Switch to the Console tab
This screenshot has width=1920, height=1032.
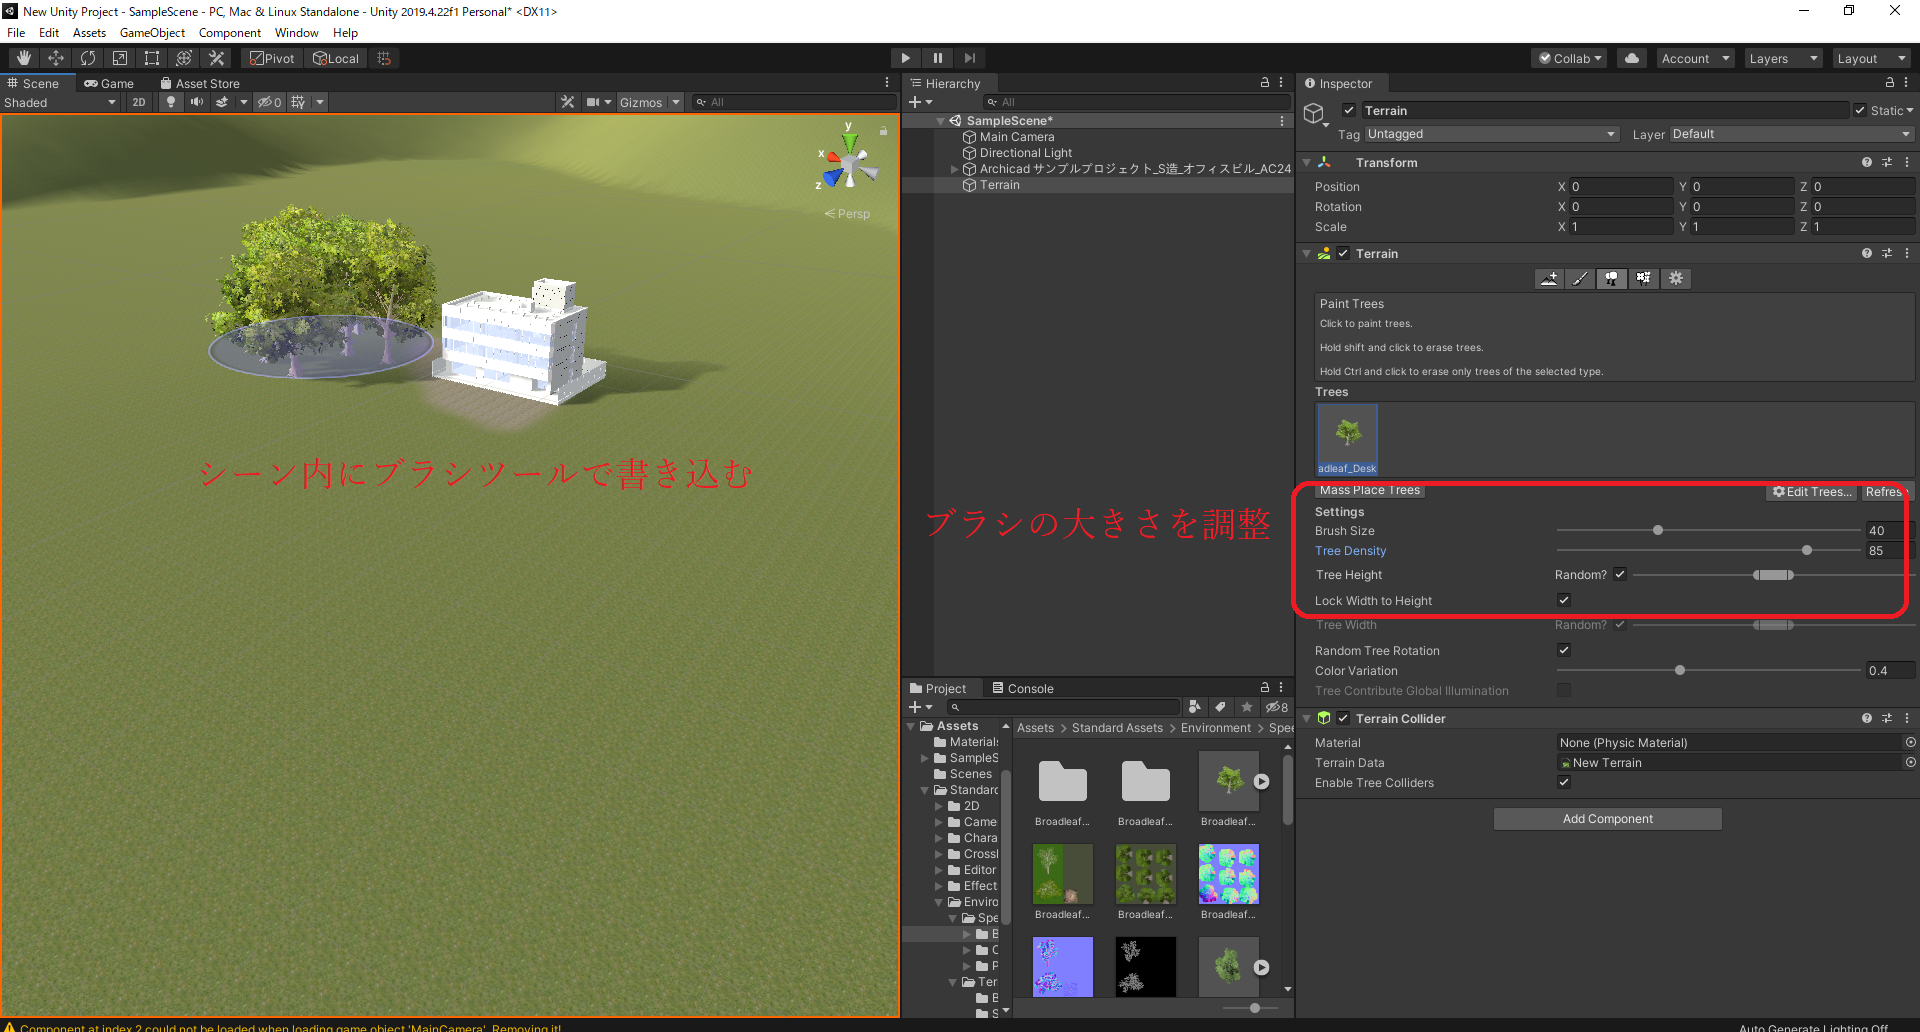pyautogui.click(x=1023, y=688)
